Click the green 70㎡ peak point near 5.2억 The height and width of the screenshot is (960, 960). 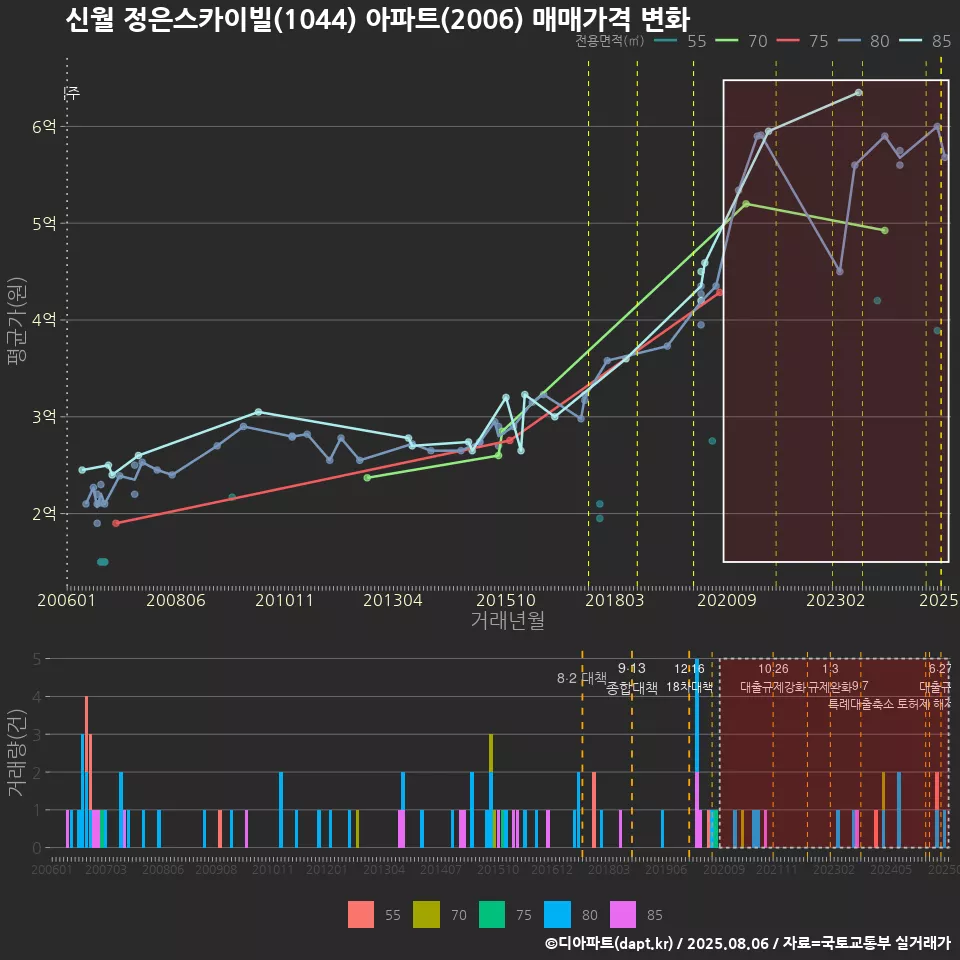pos(746,204)
